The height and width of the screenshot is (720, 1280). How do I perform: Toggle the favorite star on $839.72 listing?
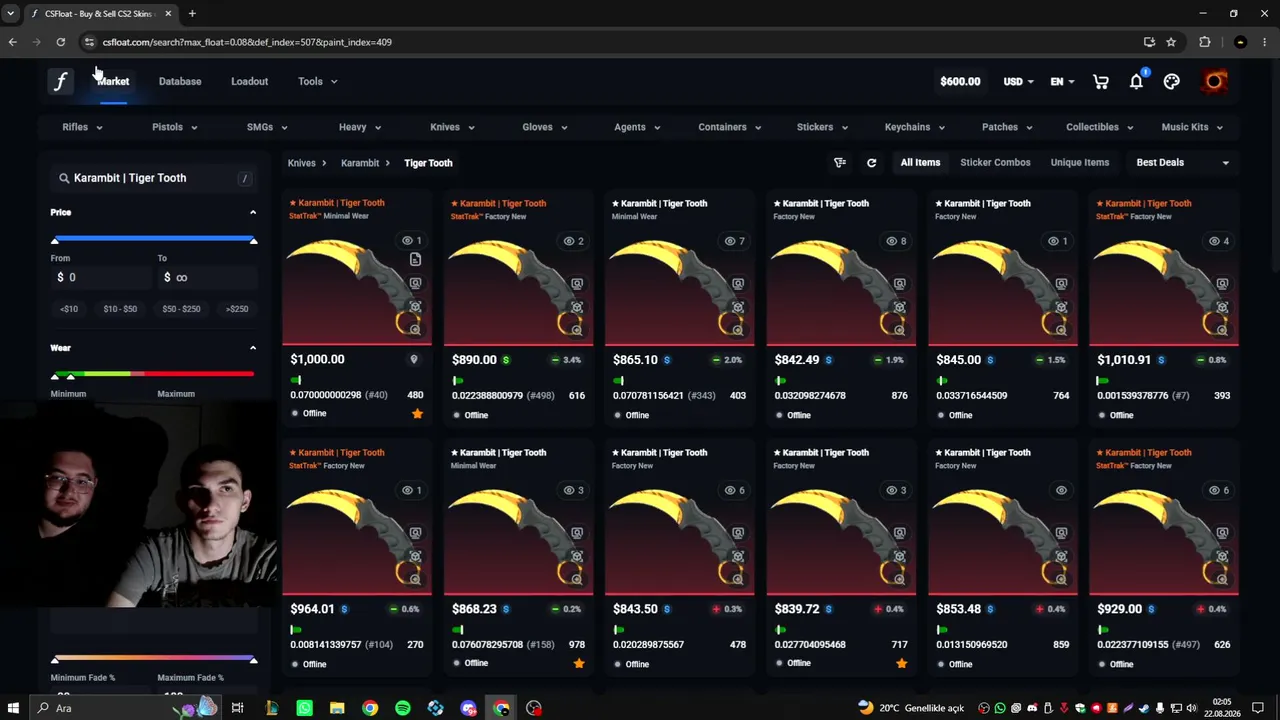[x=902, y=663]
